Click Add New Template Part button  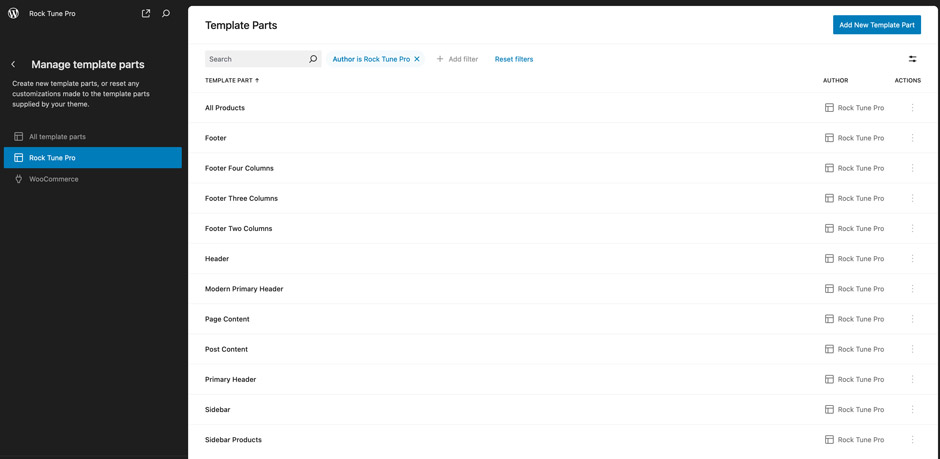point(876,25)
